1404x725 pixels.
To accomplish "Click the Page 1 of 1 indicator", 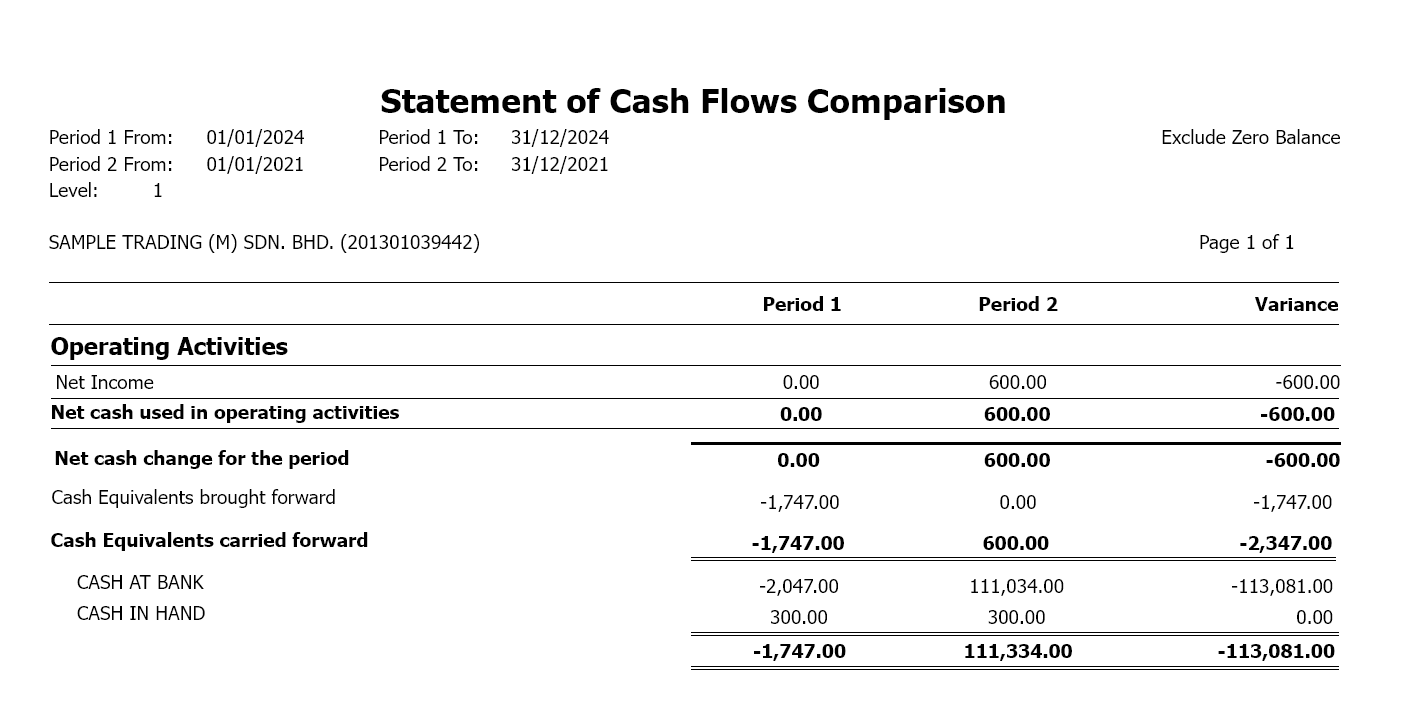I will click(x=1246, y=243).
